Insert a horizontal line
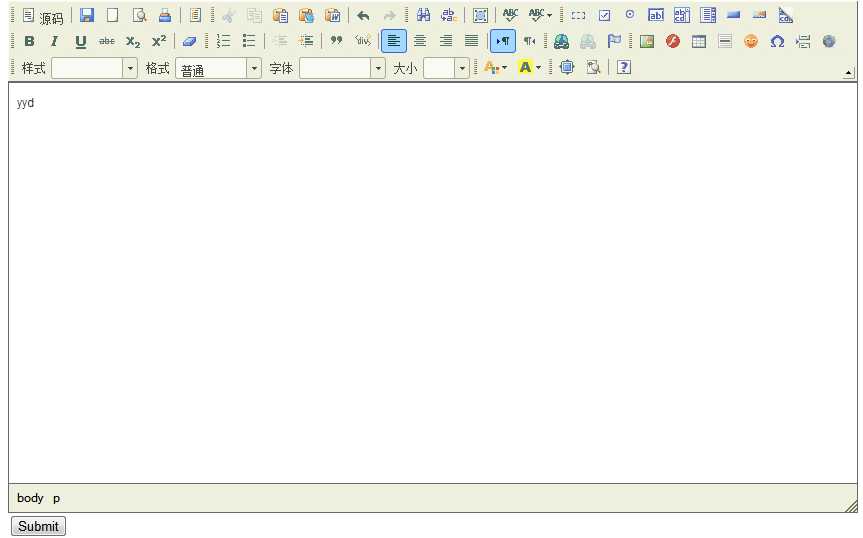This screenshot has height=538, width=863. (x=725, y=41)
